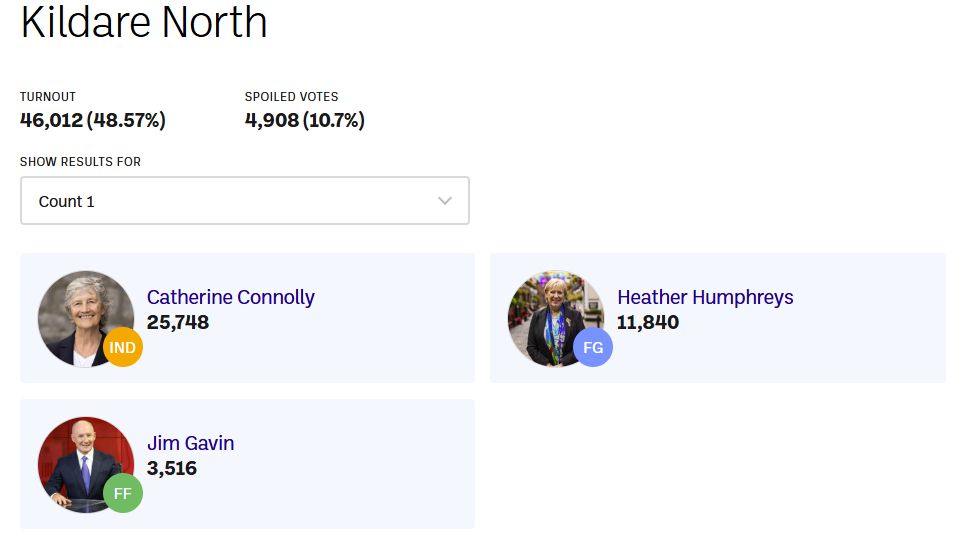Click the FG party badge icon
The width and height of the screenshot is (970, 540).
(593, 347)
